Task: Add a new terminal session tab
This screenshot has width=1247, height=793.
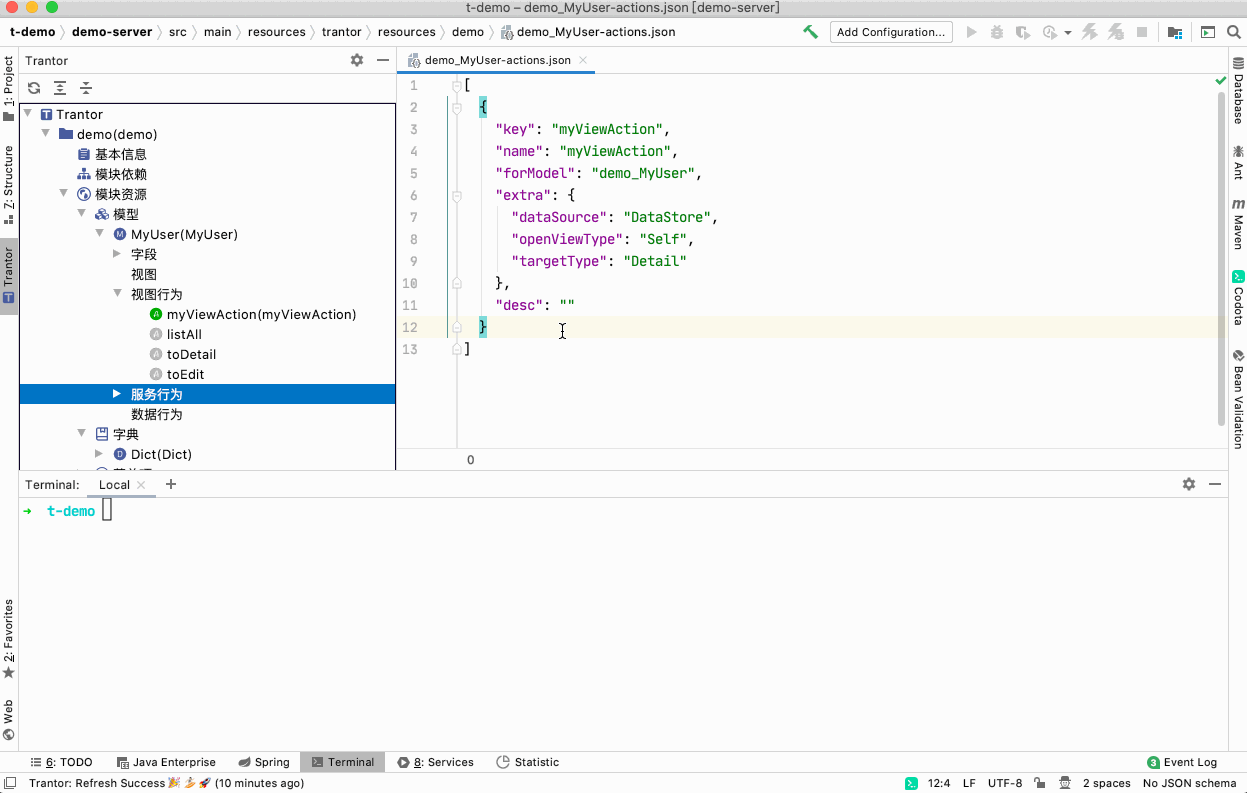Action: pos(171,484)
